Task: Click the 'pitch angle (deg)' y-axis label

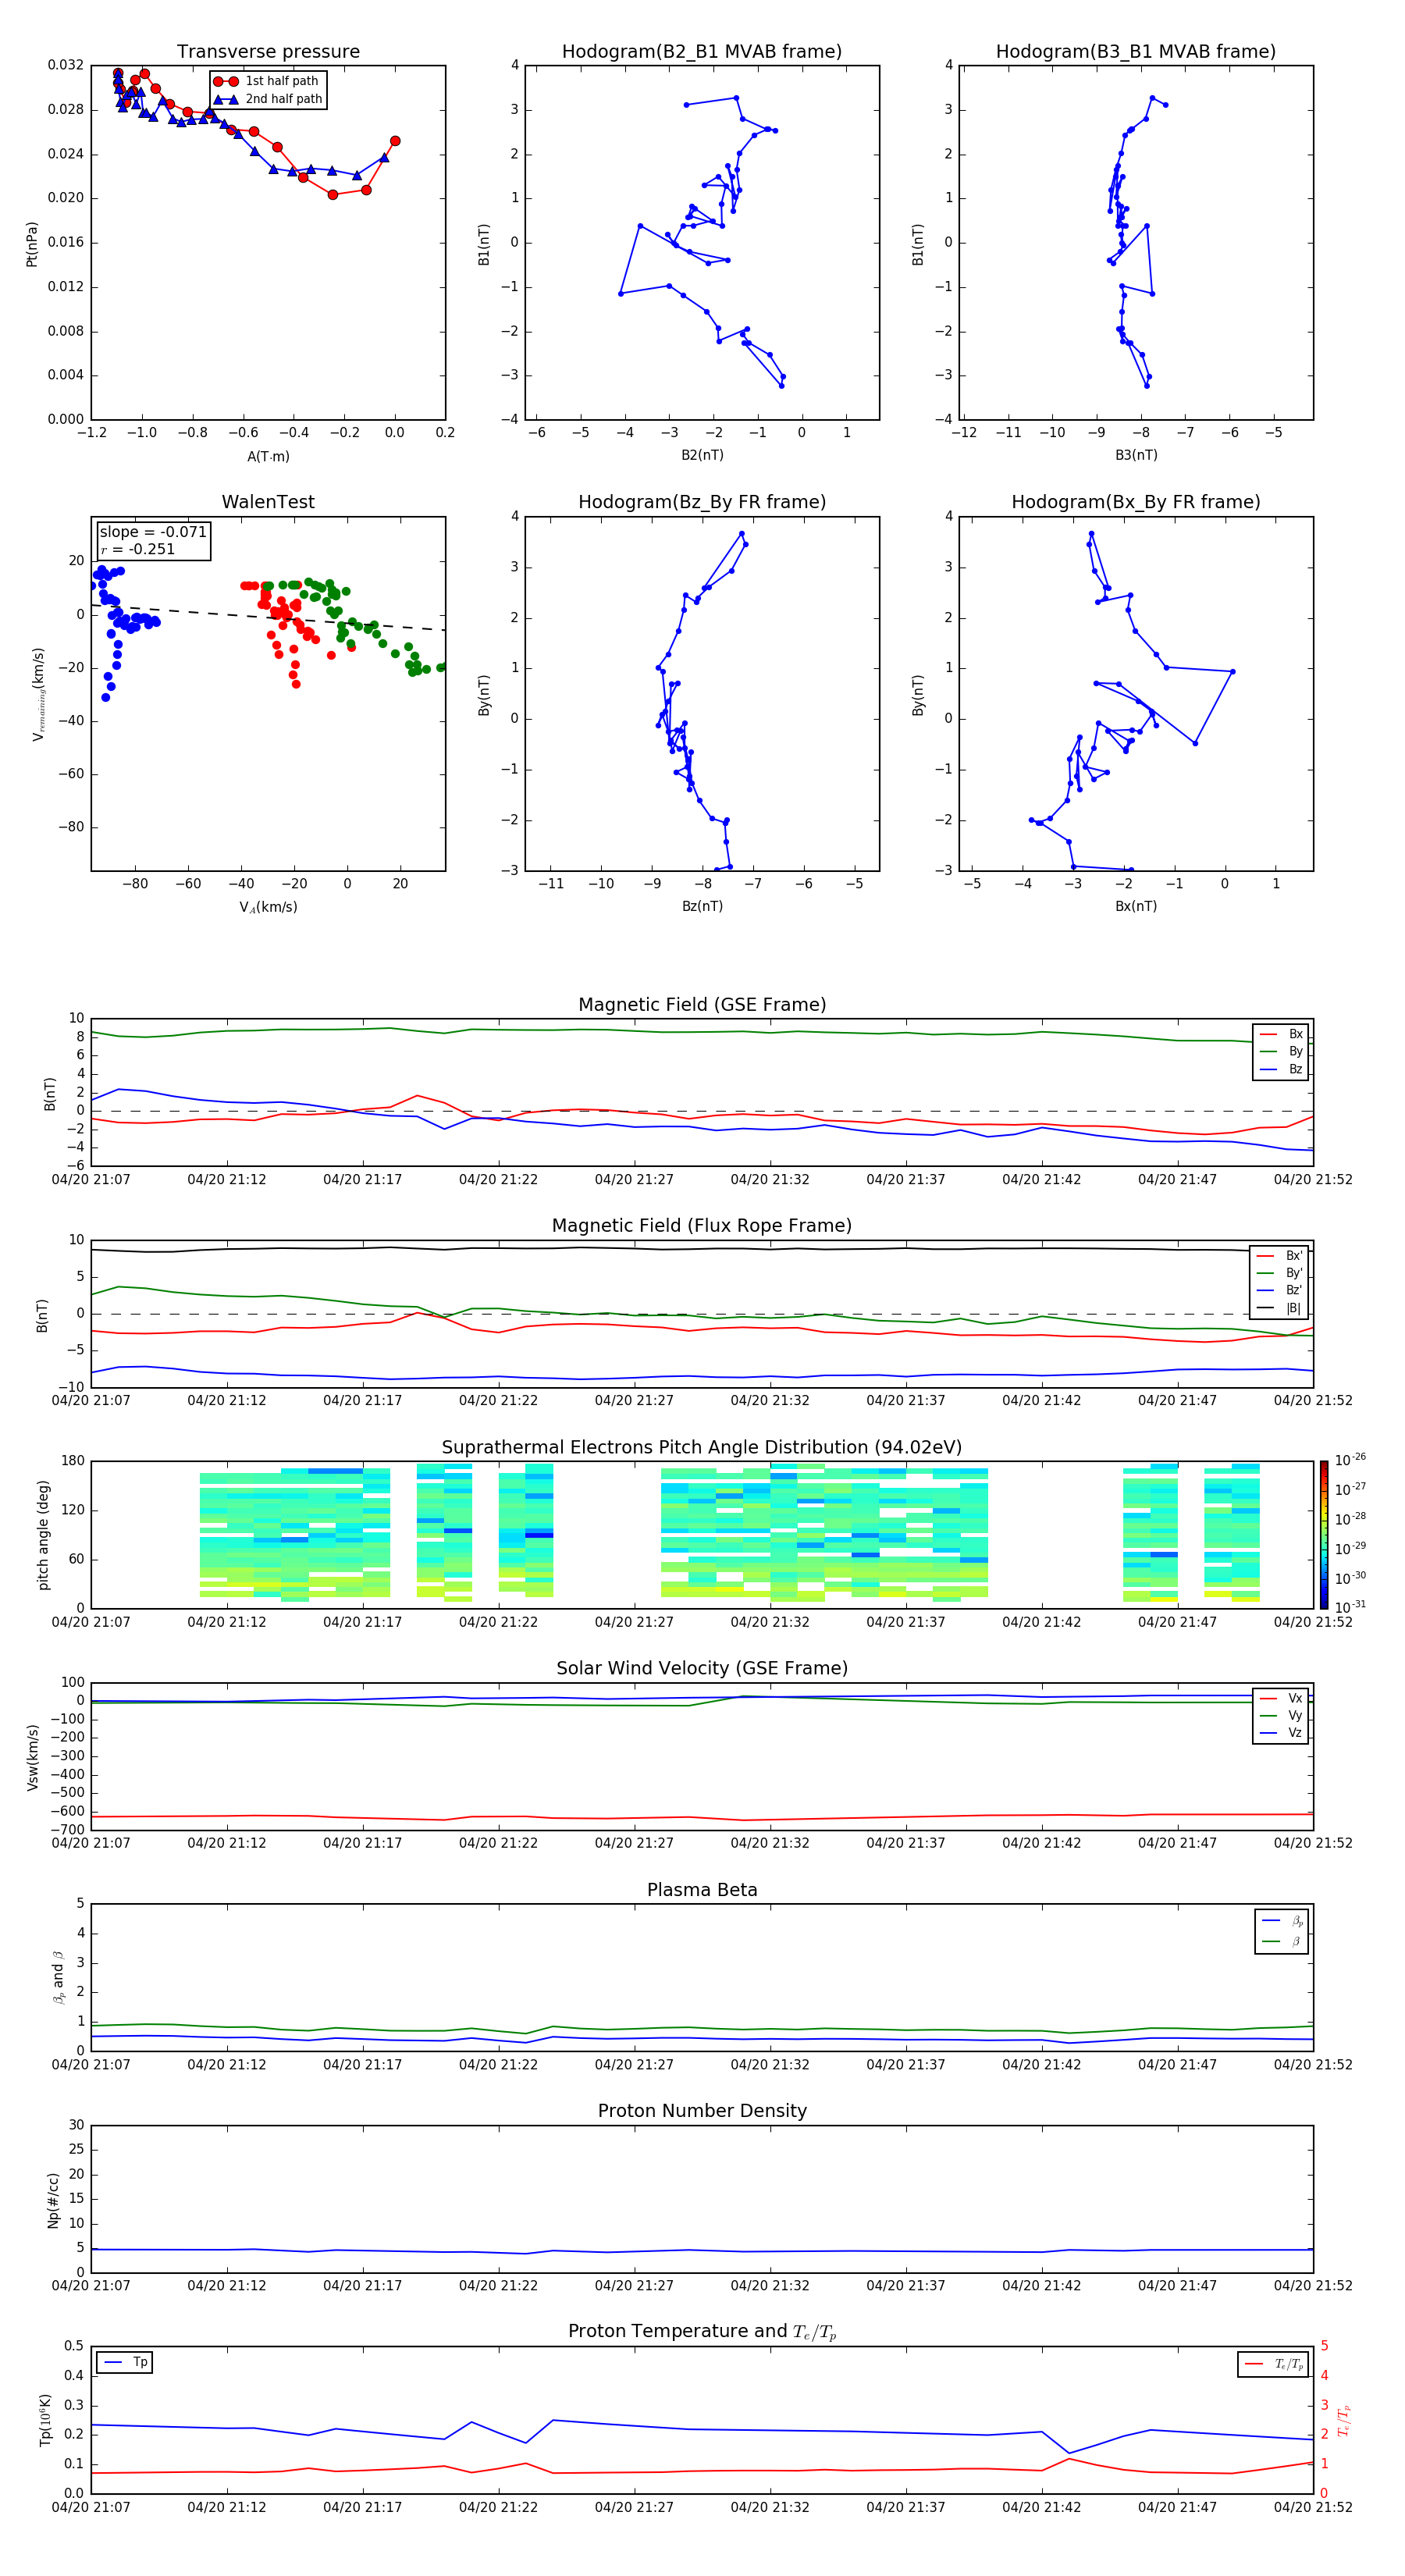Action: [x=43, y=1535]
